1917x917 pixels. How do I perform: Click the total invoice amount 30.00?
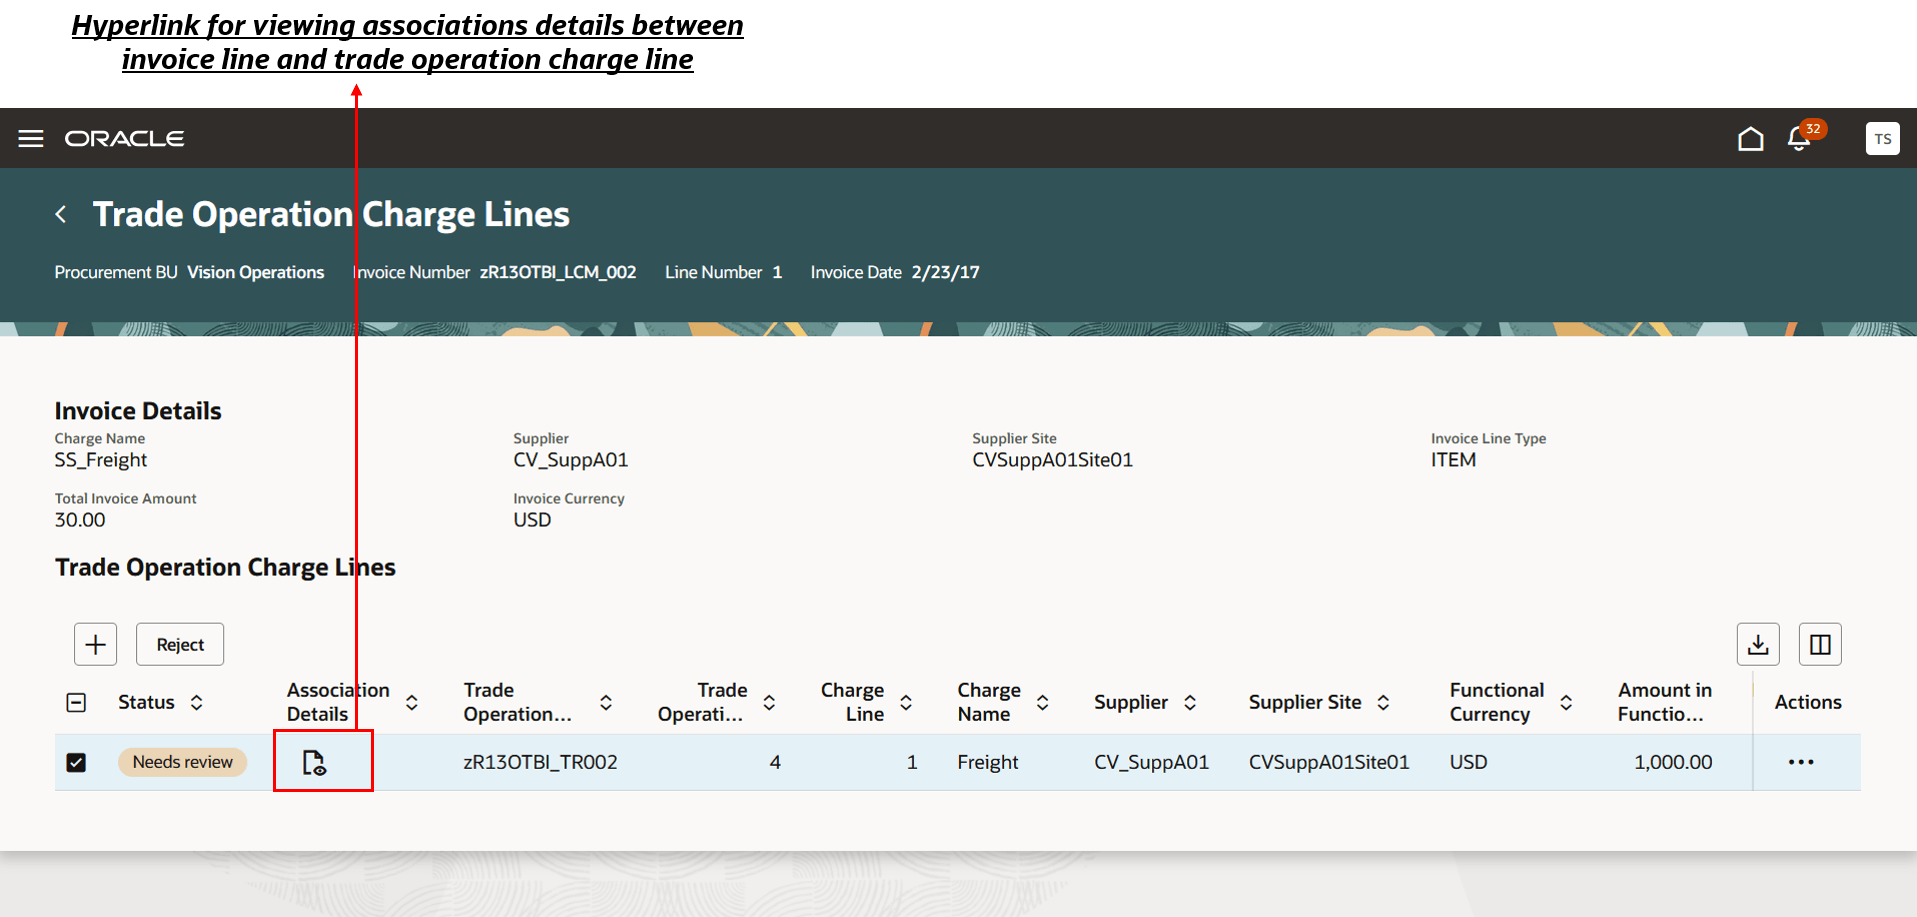tap(80, 520)
